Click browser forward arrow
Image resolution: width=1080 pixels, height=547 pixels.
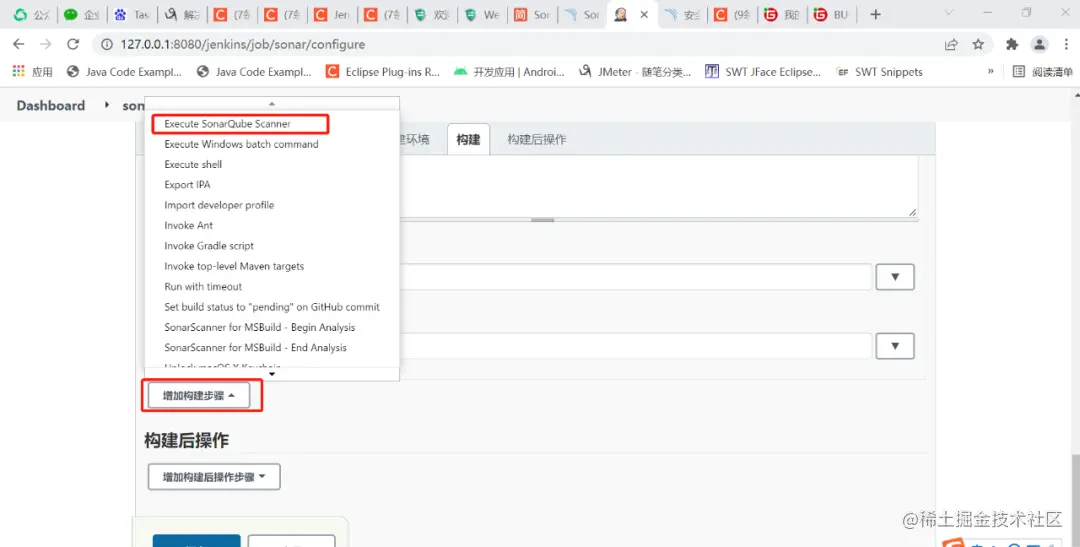tap(45, 44)
